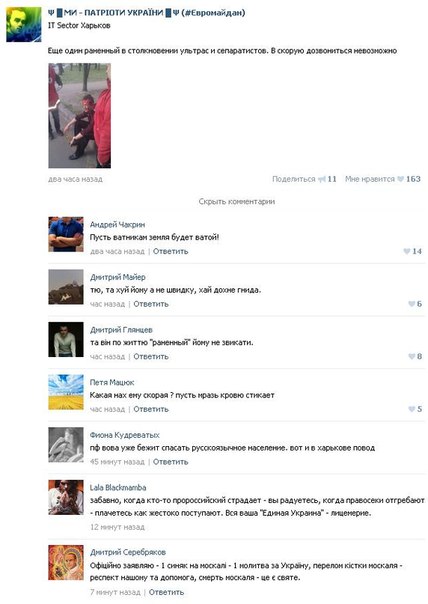Screen dimensions: 428x604
Task: Reply to Дмитрий Серебряков with Ответить
Action: (166, 592)
